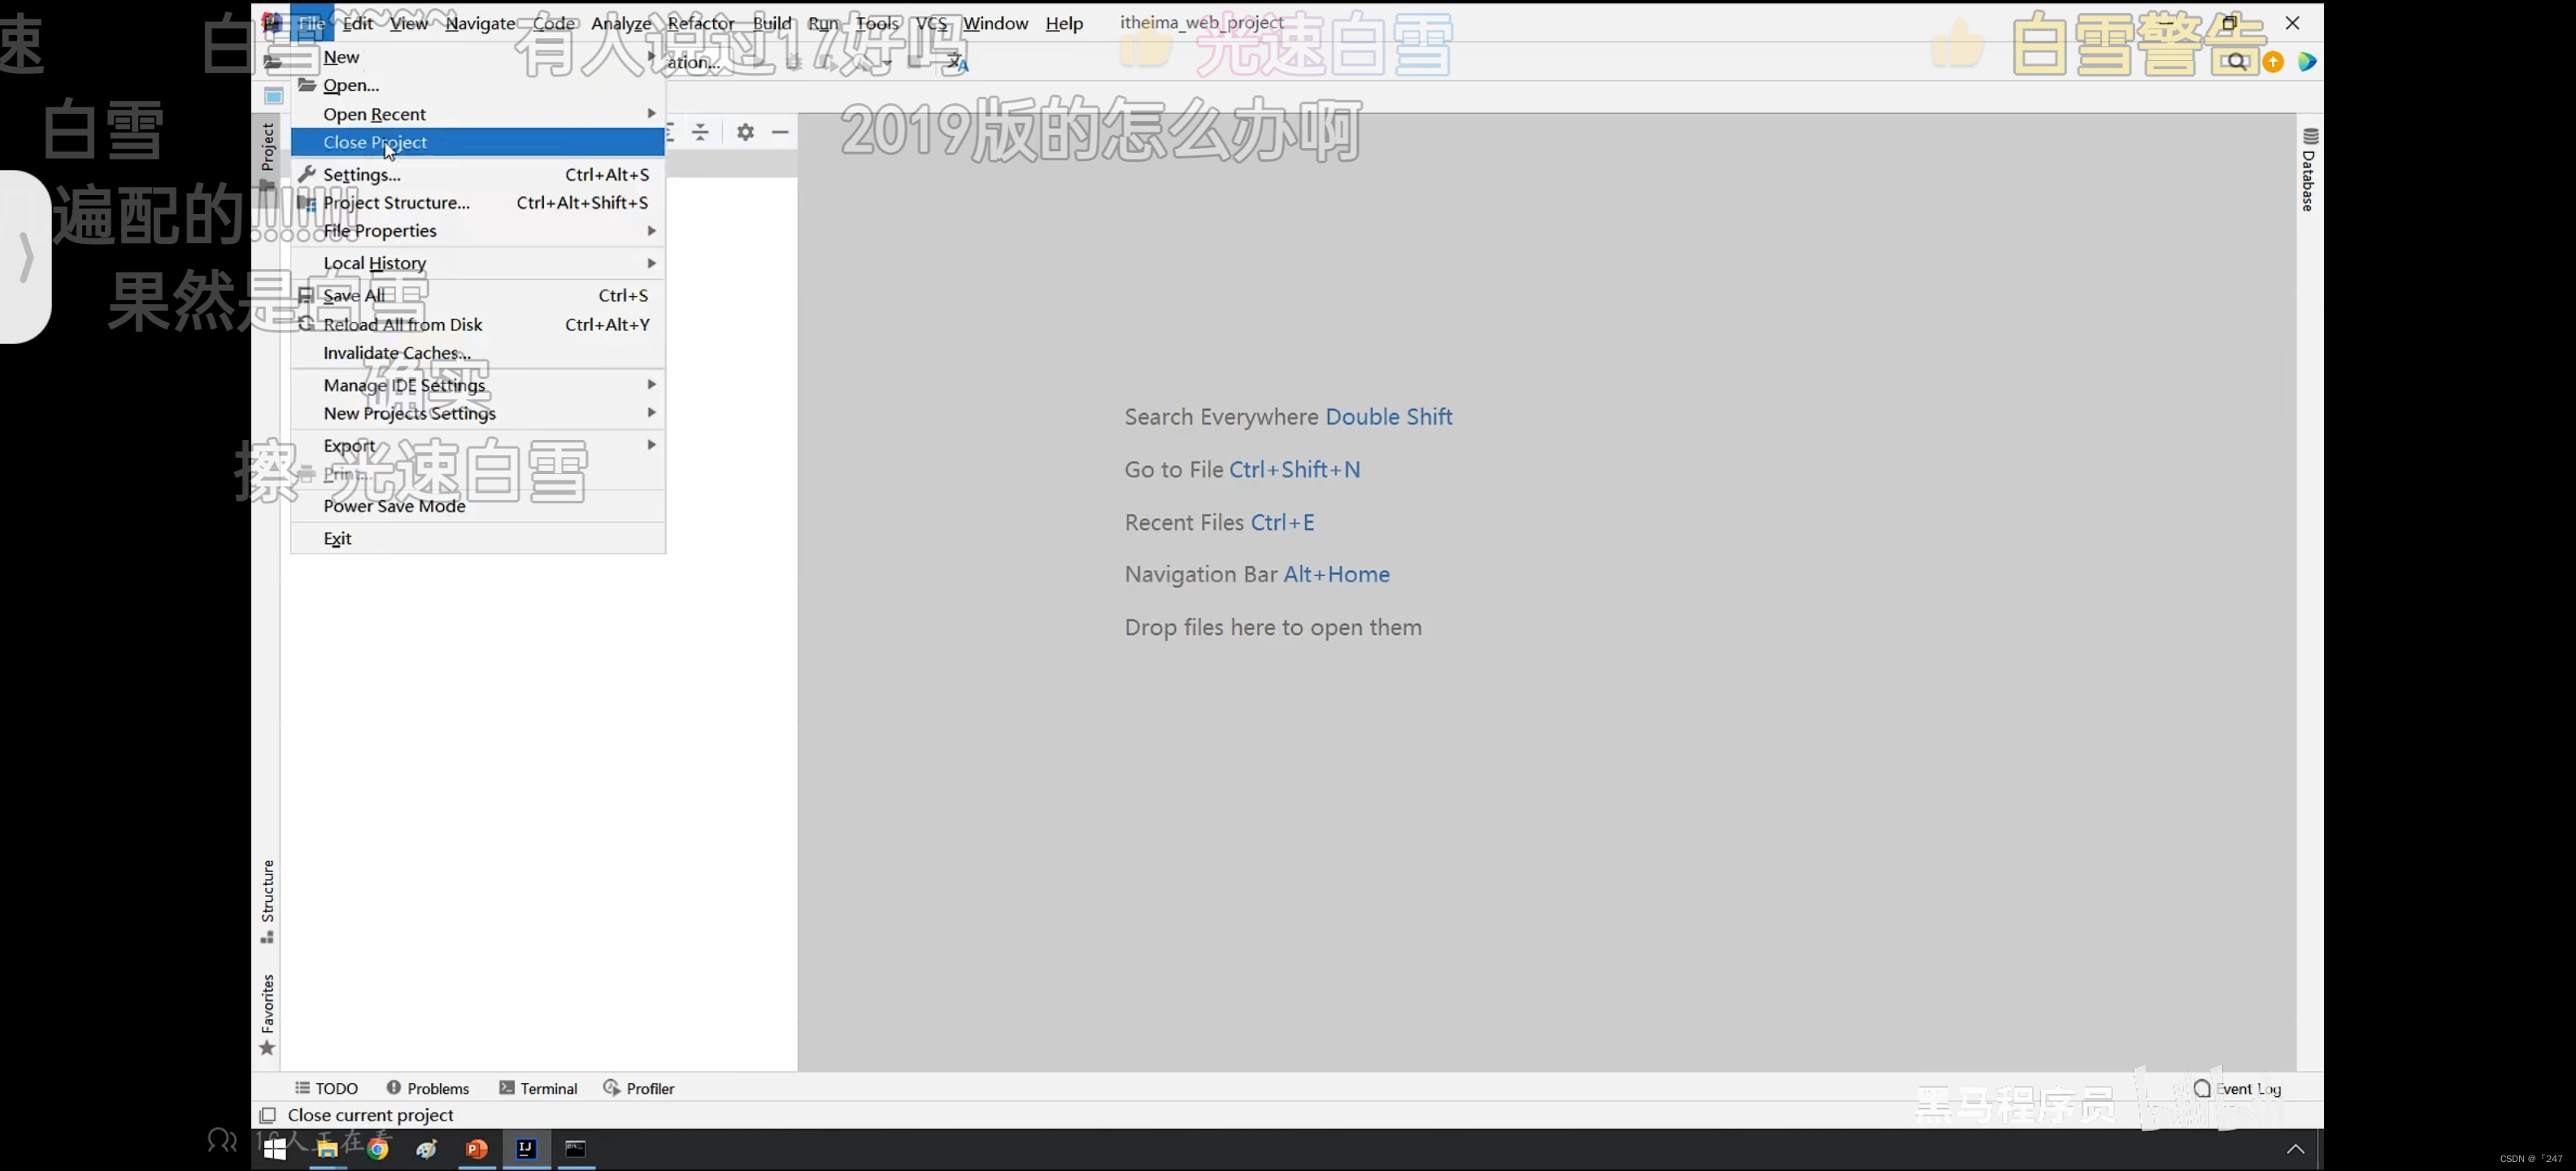
Task: Open the Problems tool window
Action: 428,1088
